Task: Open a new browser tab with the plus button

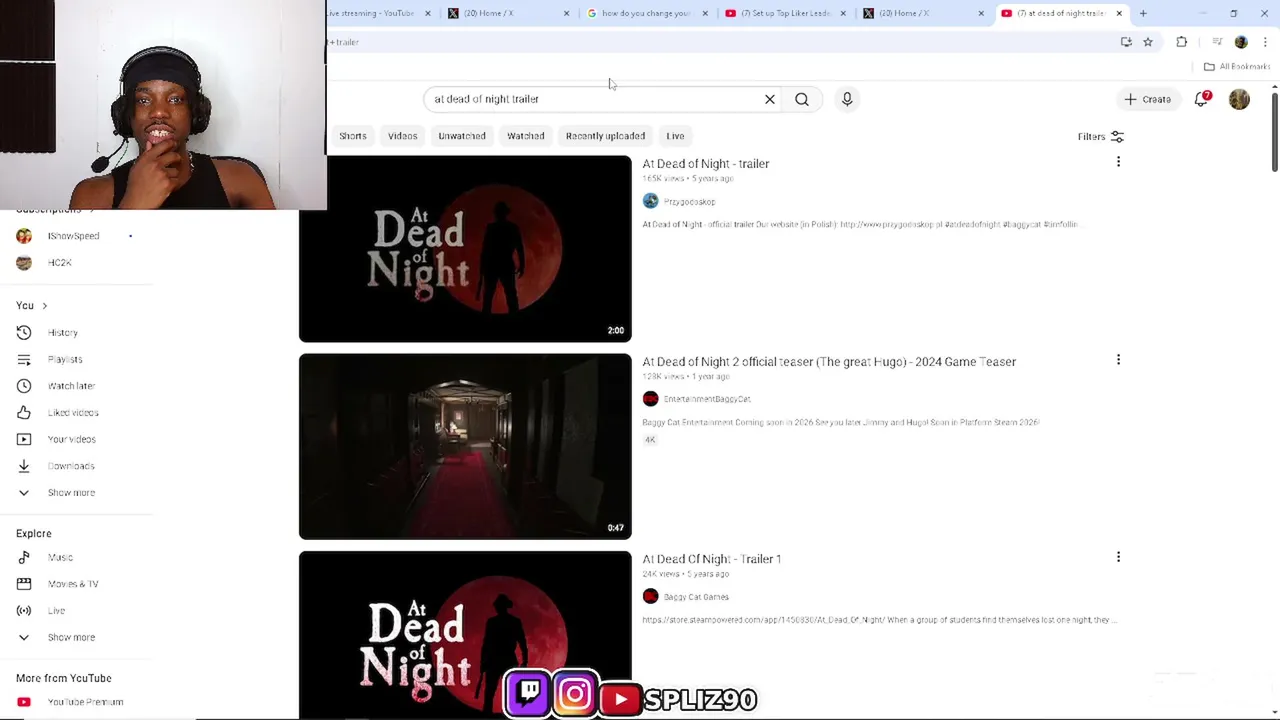Action: point(1143,13)
